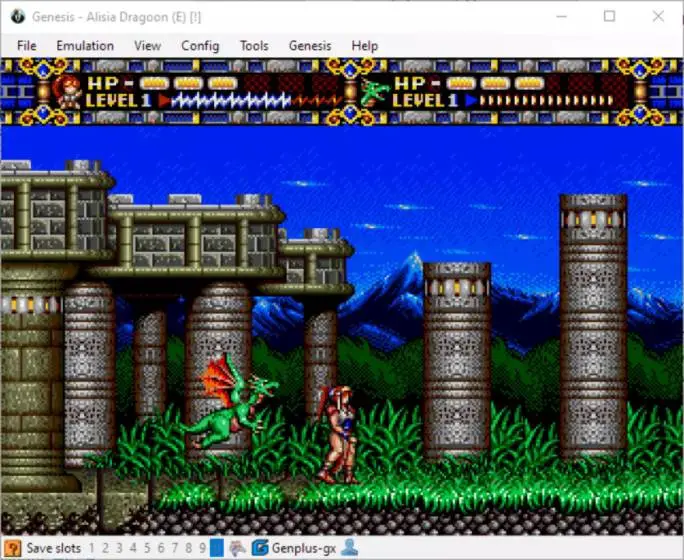Select save slot 5
The width and height of the screenshot is (684, 560).
click(x=147, y=548)
